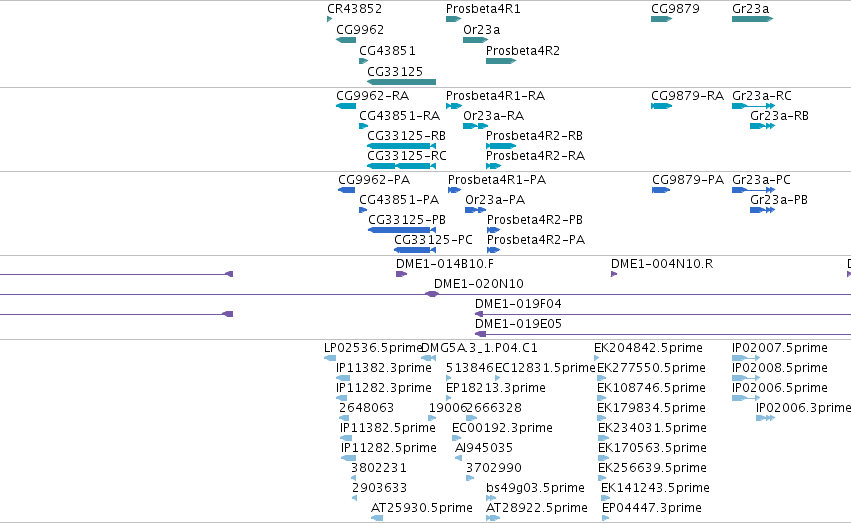The image size is (851, 523).
Task: Click protein Or23a-PA
Action: click(475, 211)
